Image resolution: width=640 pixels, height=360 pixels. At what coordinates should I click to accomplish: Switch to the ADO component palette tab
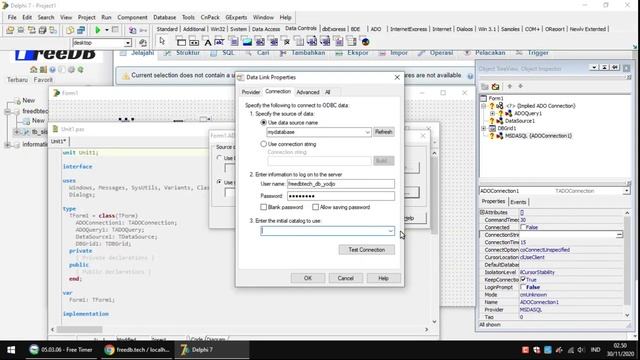point(376,29)
